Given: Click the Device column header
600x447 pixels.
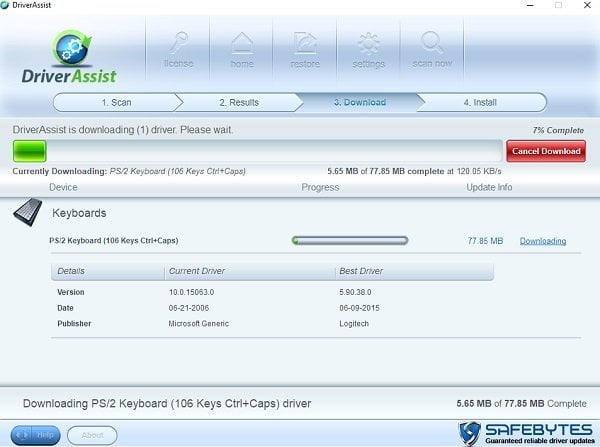Looking at the screenshot, I should 63,188.
